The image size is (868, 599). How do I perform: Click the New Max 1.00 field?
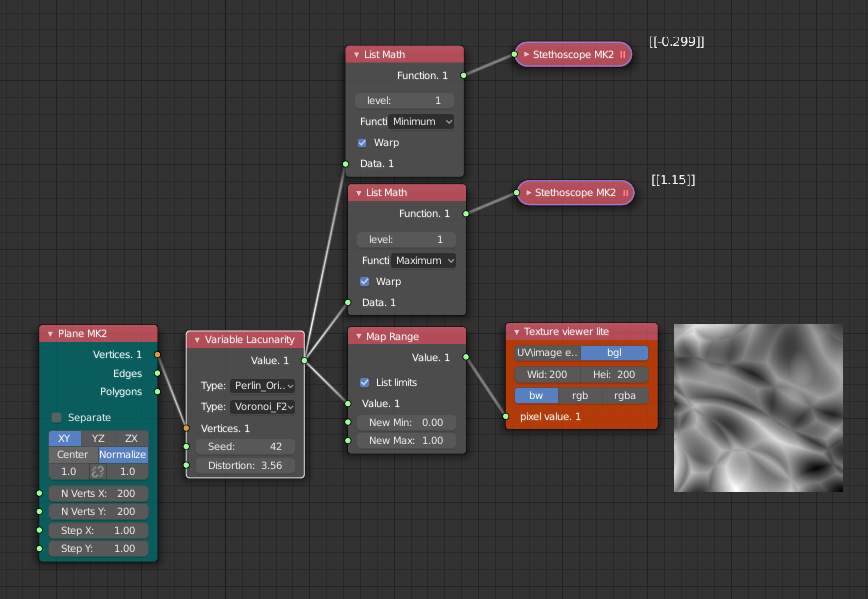point(407,441)
